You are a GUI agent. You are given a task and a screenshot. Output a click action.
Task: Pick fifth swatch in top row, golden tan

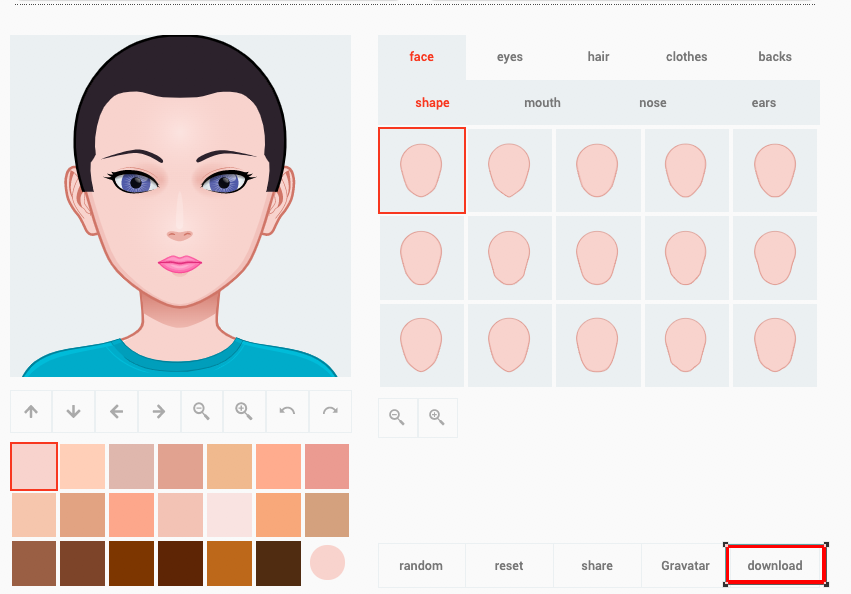(x=230, y=466)
